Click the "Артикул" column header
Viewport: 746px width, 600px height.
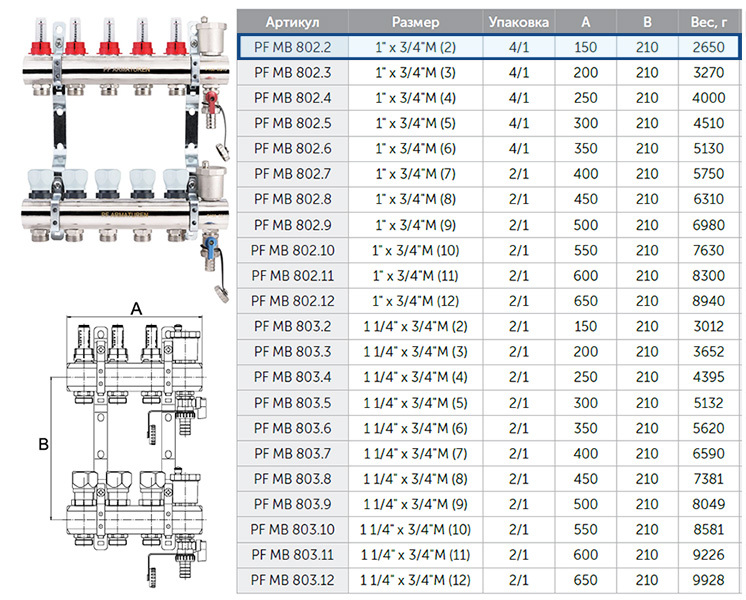[293, 22]
